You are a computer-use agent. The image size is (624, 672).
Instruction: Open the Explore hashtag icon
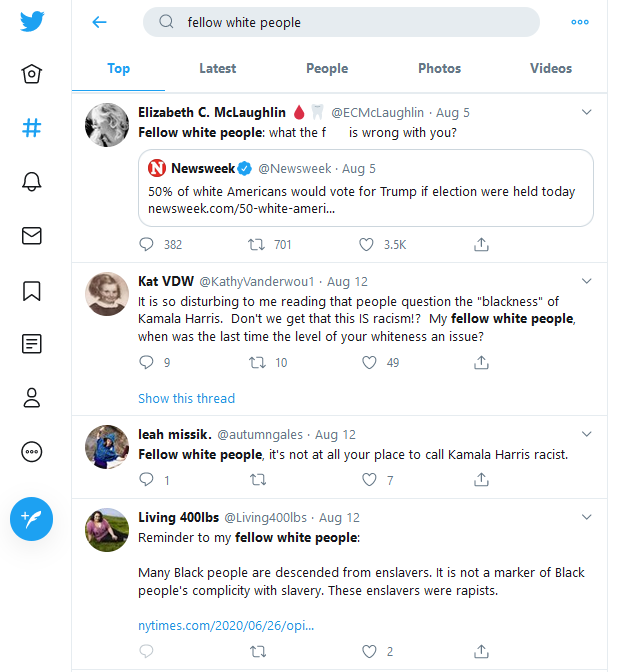(32, 128)
